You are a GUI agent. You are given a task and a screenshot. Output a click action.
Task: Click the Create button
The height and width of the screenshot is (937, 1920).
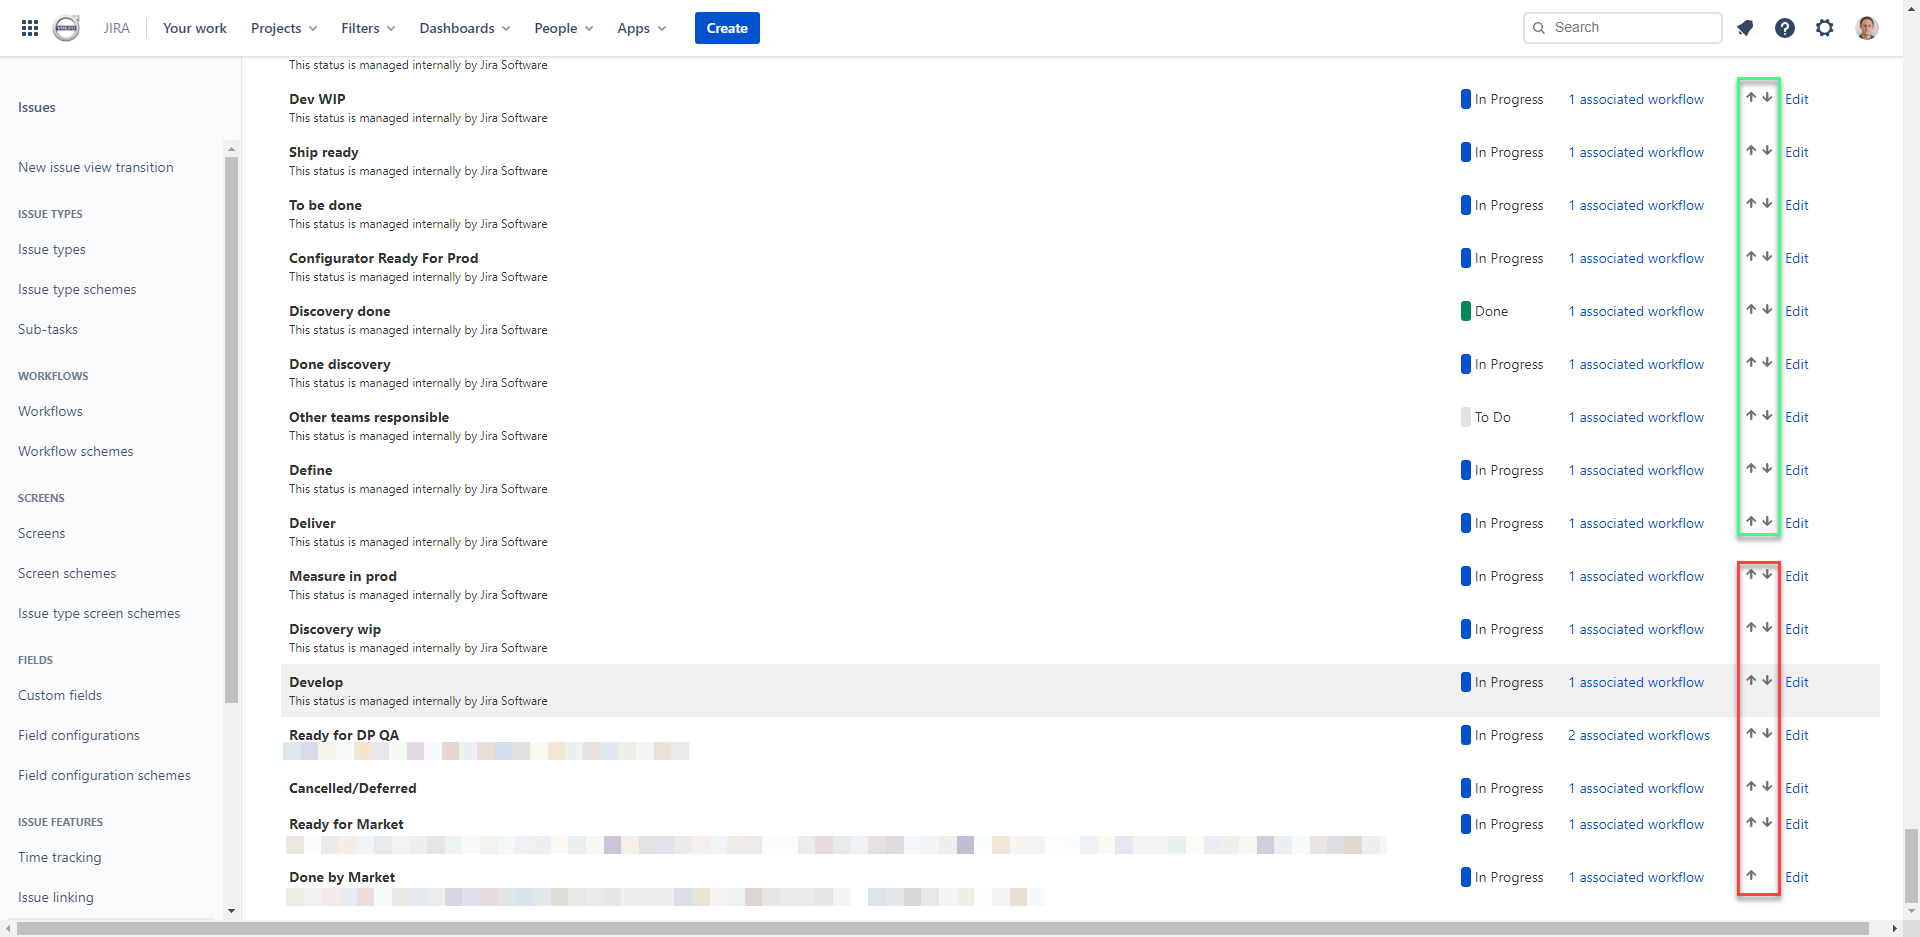[727, 28]
